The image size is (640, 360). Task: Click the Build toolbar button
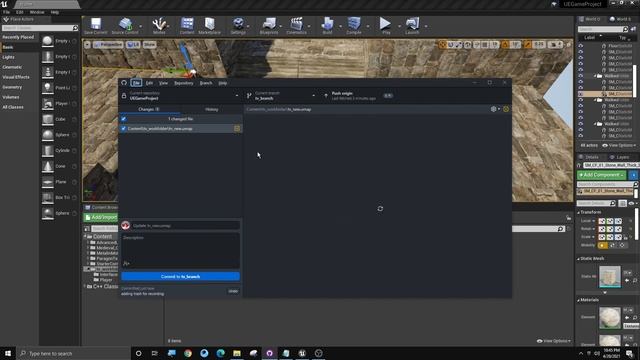327,26
